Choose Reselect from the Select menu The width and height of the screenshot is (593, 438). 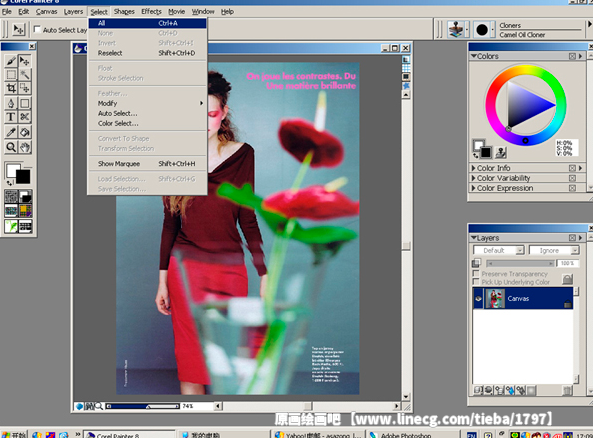pyautogui.click(x=147, y=53)
